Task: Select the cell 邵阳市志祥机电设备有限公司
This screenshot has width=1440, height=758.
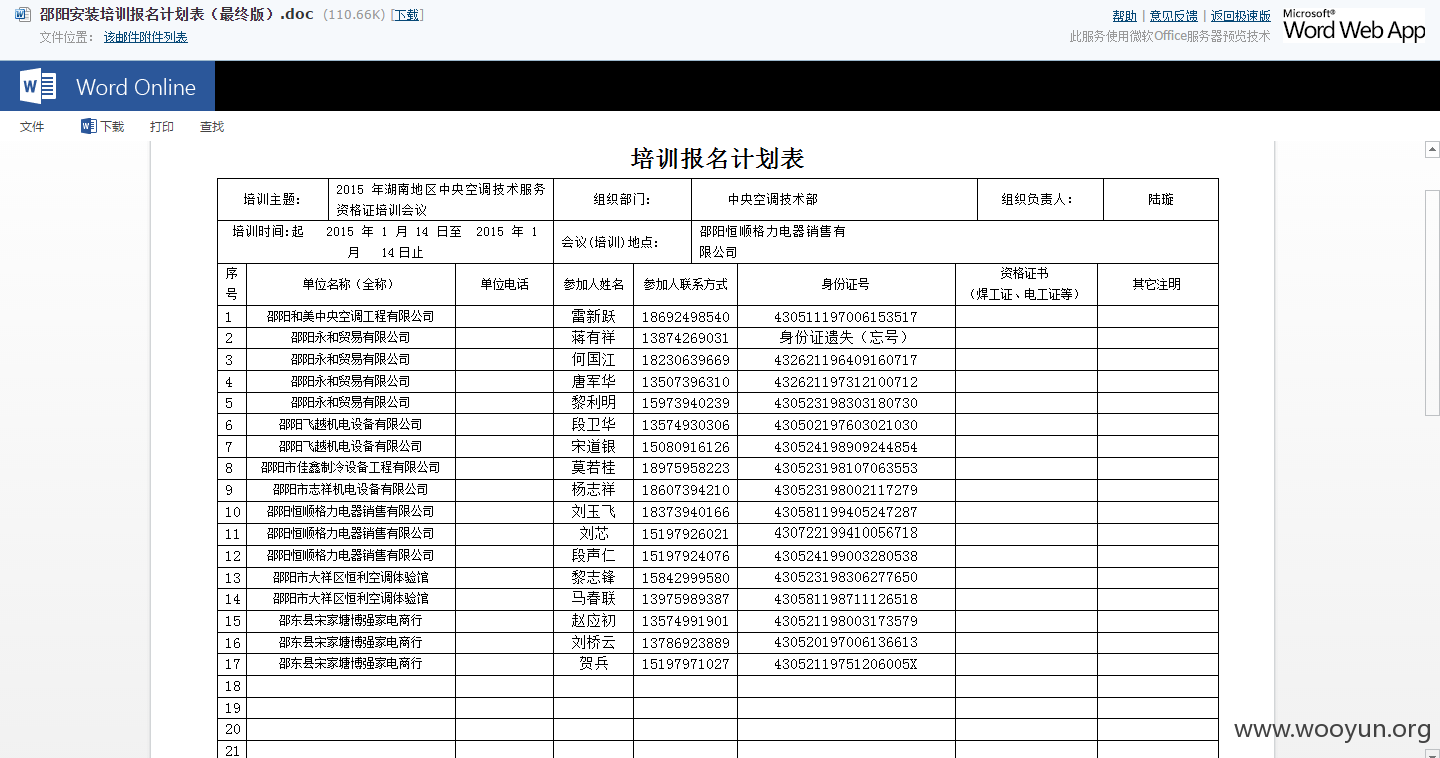Action: point(350,489)
